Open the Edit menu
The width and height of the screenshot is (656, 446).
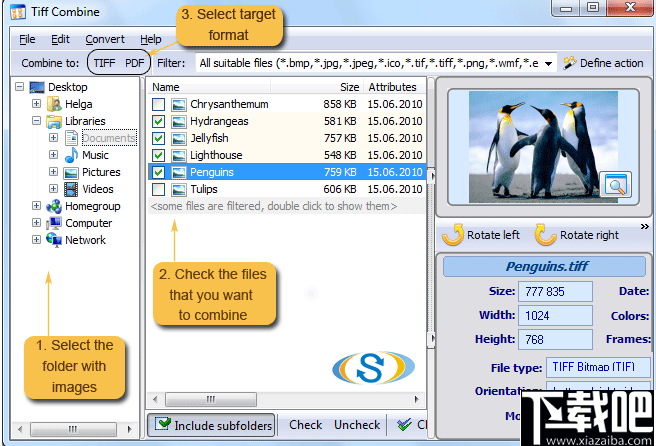[60, 39]
